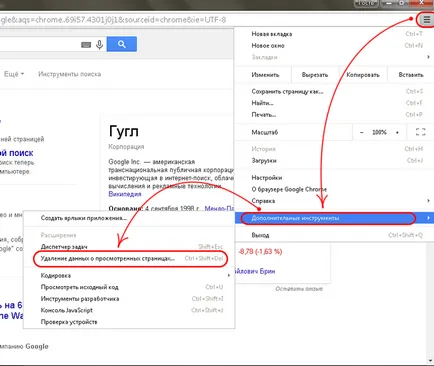The width and height of the screenshot is (434, 366).
Task: Click the 100% zoom level value
Action: tap(379, 132)
